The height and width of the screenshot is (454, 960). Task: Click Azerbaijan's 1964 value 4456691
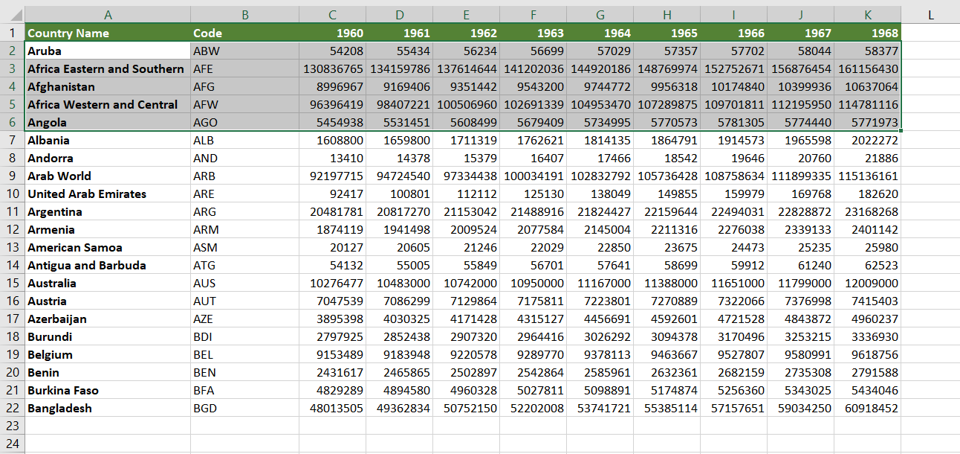click(600, 319)
